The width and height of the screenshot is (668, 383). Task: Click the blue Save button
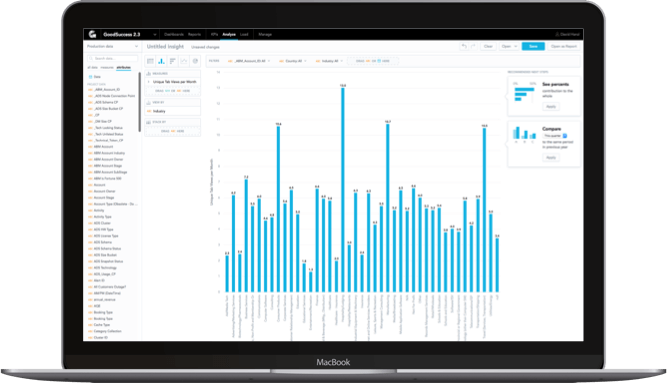tap(533, 46)
